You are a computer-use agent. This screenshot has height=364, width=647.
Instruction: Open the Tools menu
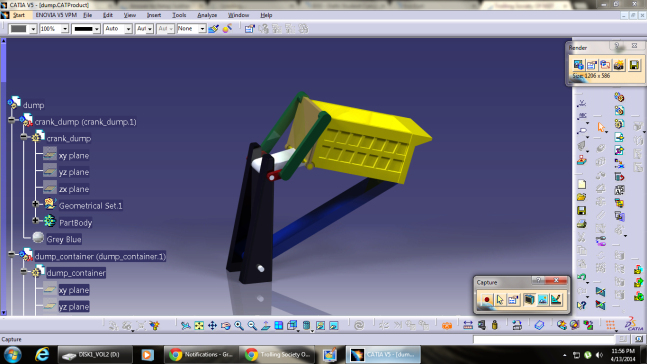click(x=179, y=15)
